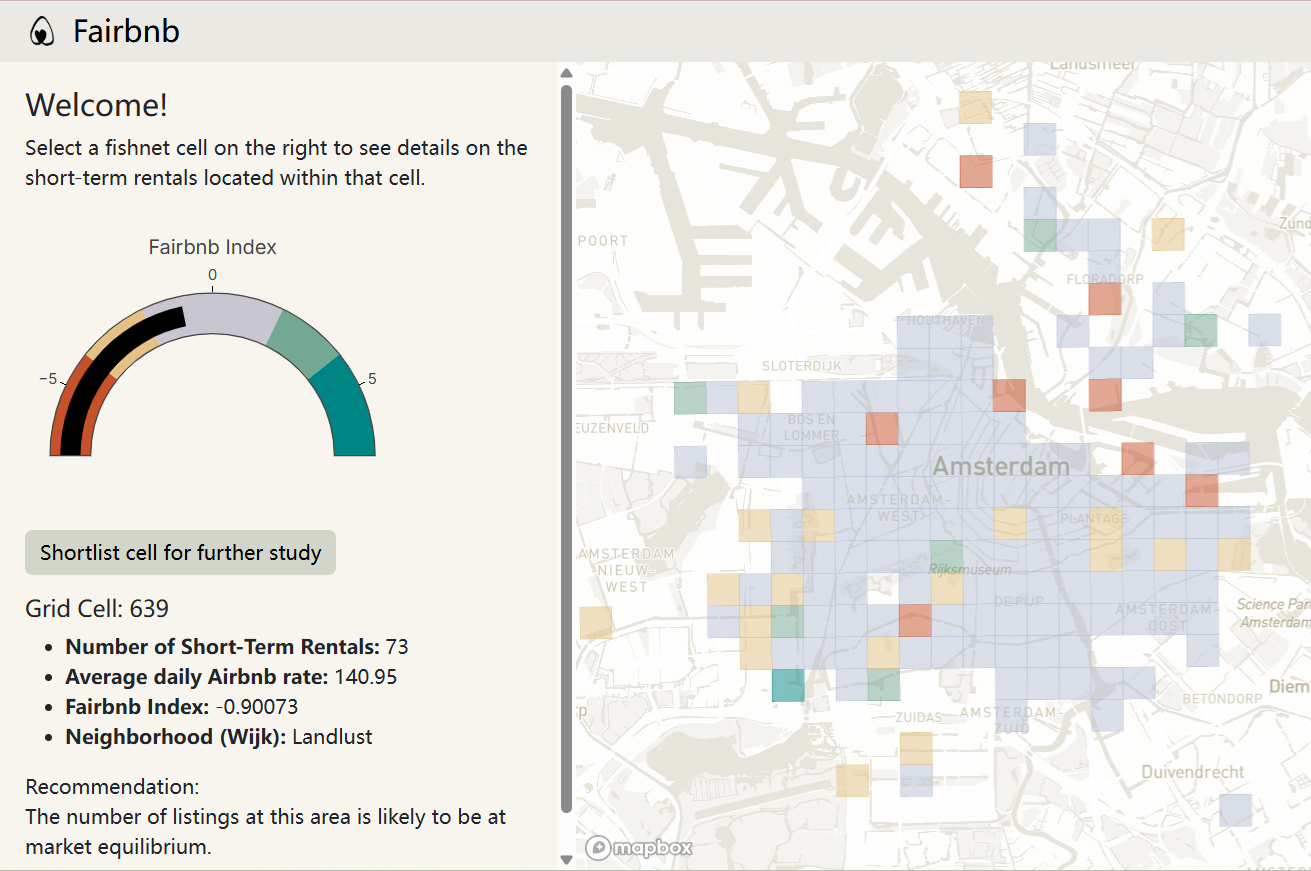
Task: Click the mapbox logo on the map
Action: [x=640, y=847]
